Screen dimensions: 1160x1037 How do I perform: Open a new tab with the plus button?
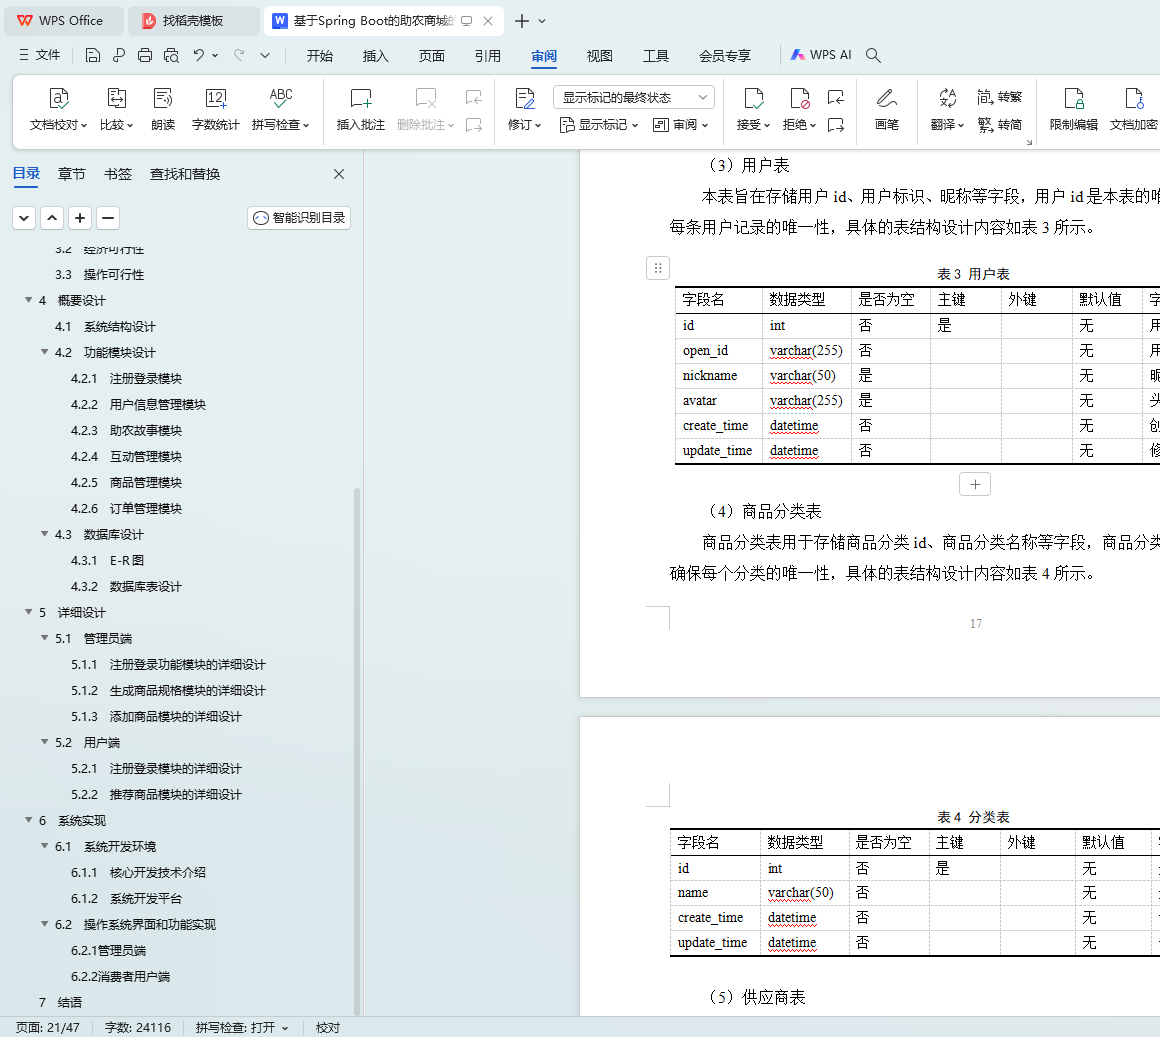522,21
